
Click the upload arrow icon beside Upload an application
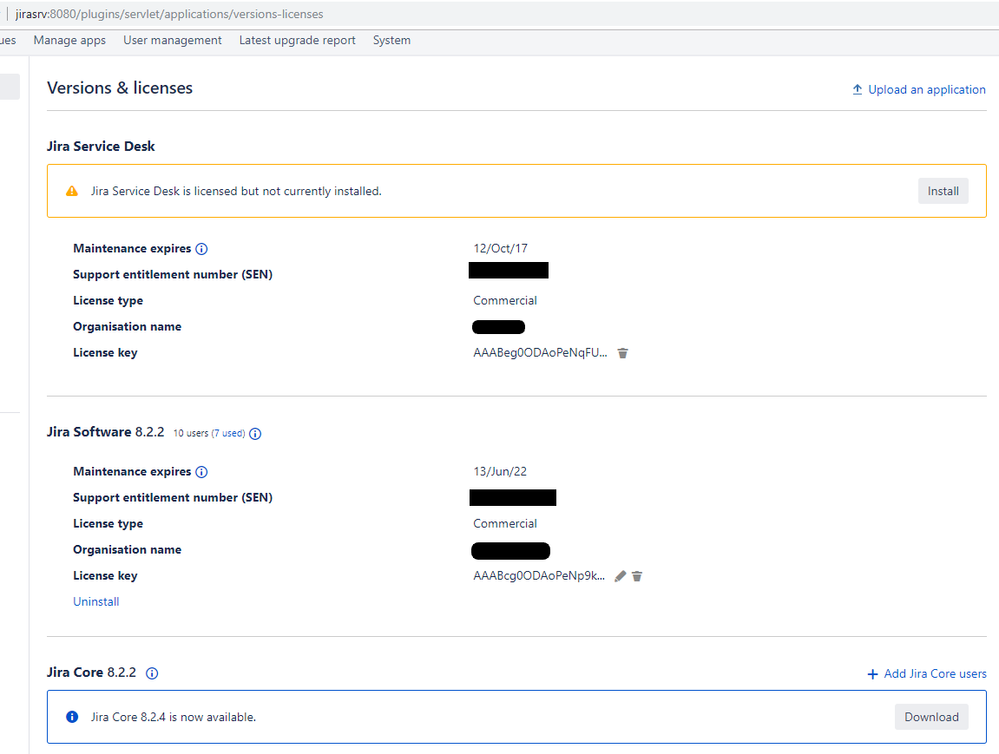[x=858, y=90]
